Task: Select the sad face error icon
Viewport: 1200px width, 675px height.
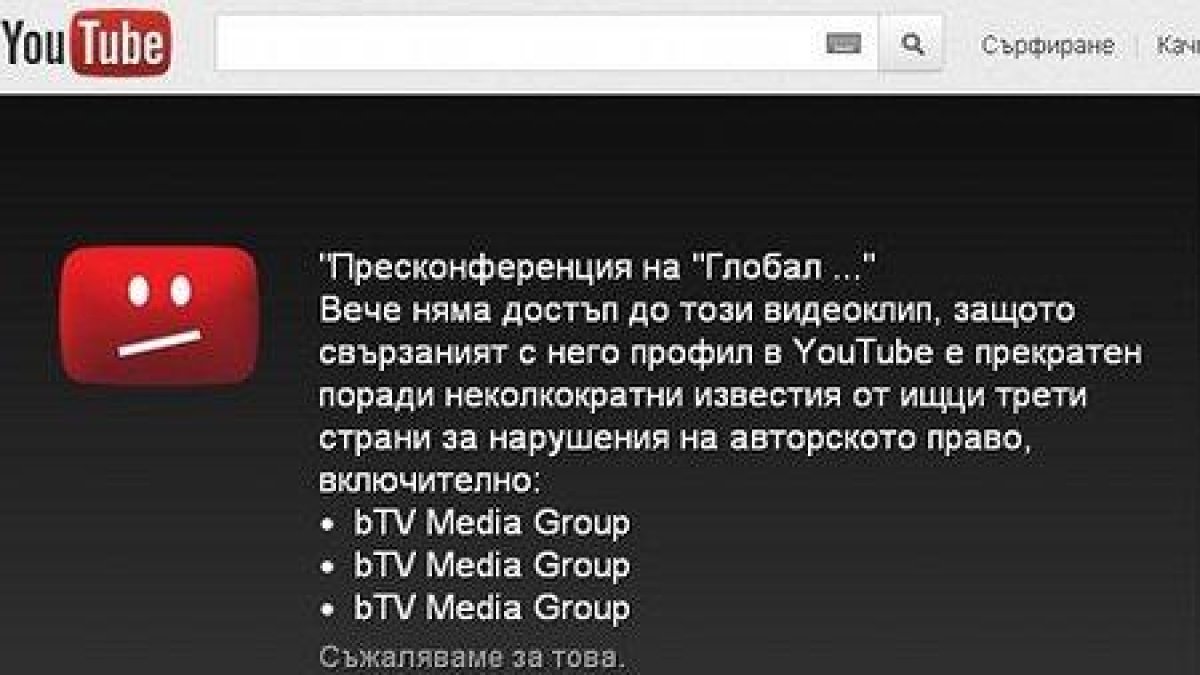Action: 159,315
